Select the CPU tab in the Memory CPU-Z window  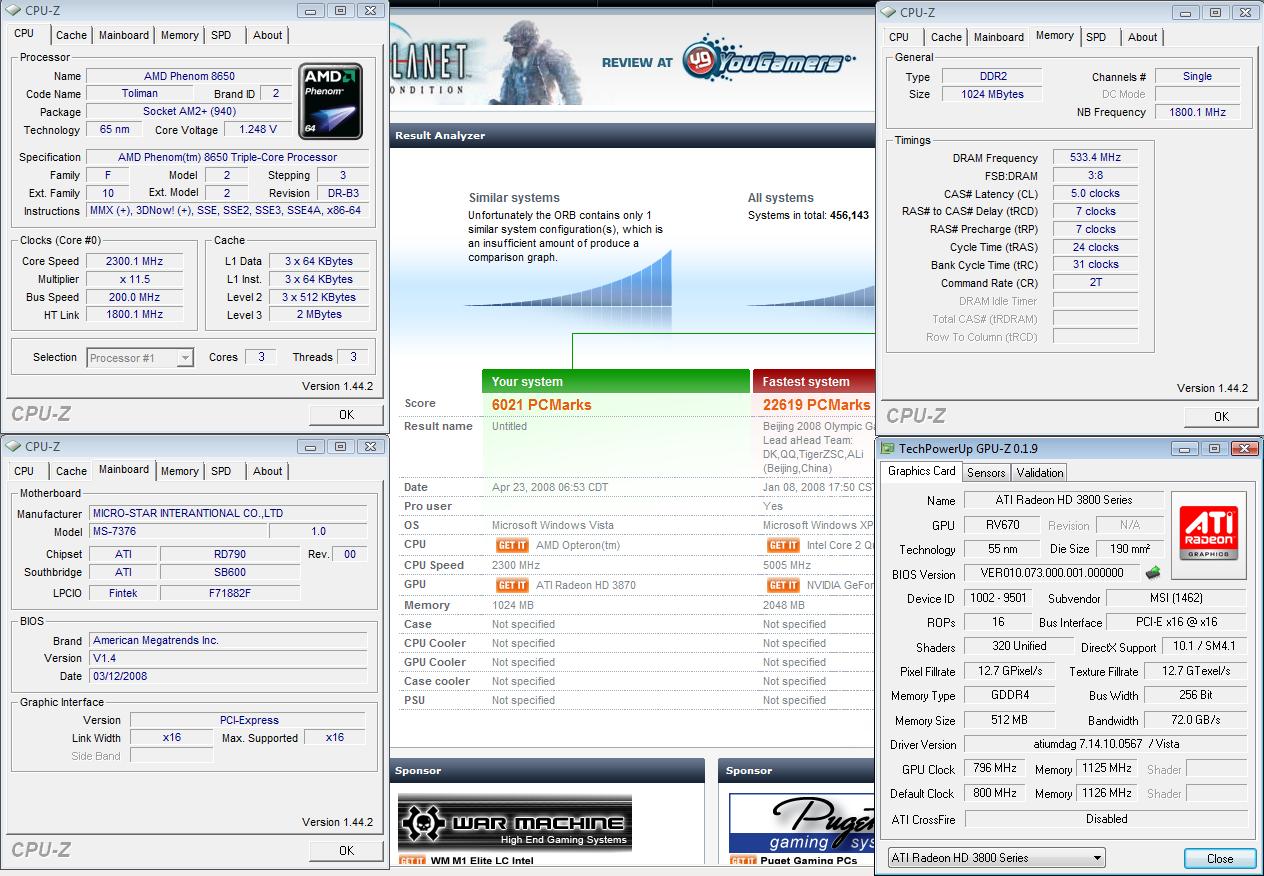[899, 37]
